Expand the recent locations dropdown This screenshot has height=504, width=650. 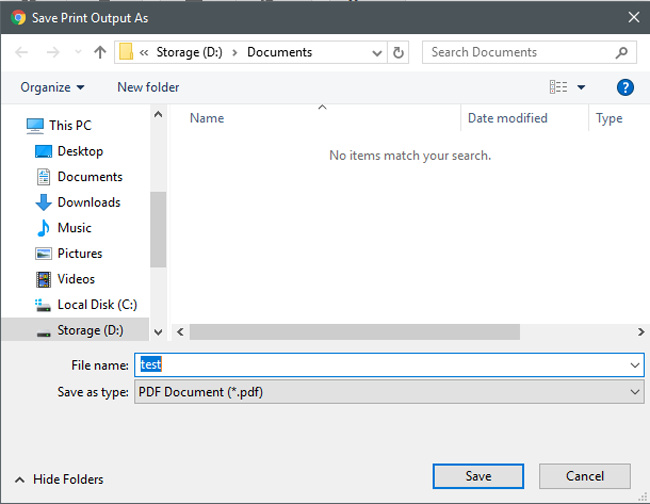tap(76, 53)
